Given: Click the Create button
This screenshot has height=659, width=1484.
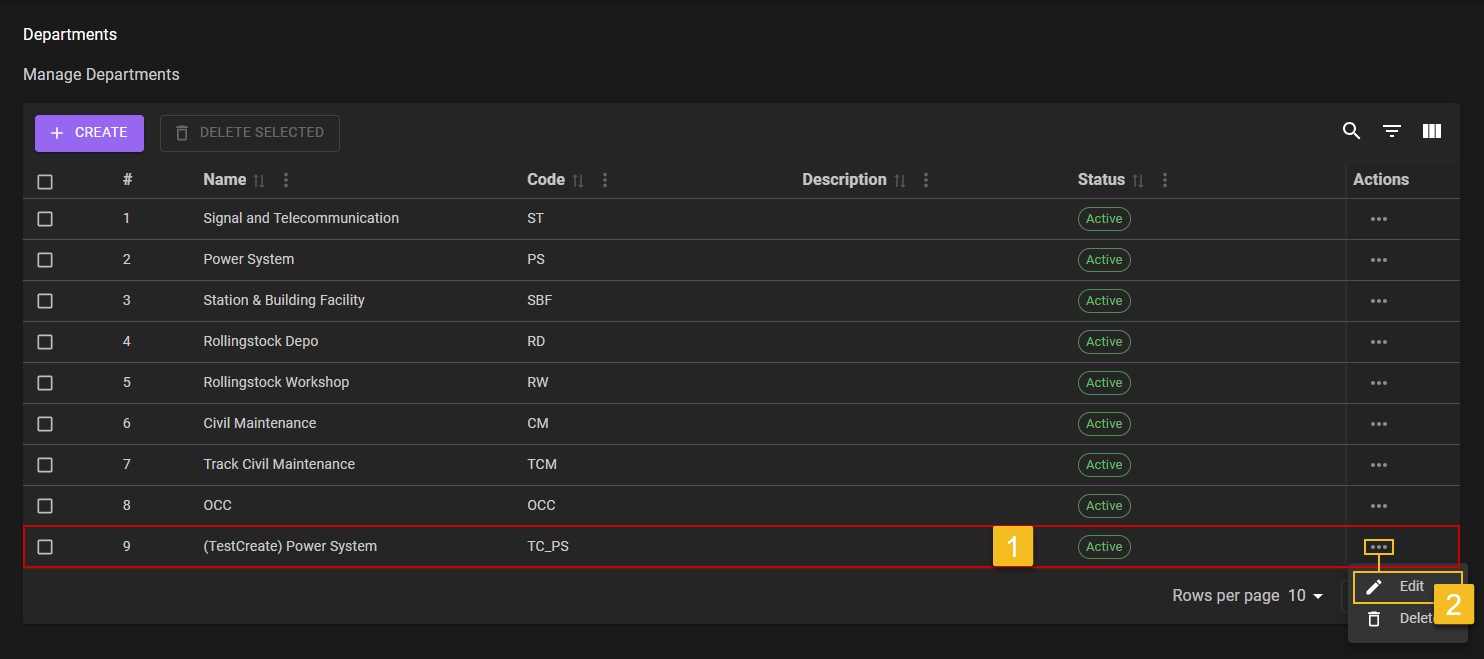Looking at the screenshot, I should point(89,133).
